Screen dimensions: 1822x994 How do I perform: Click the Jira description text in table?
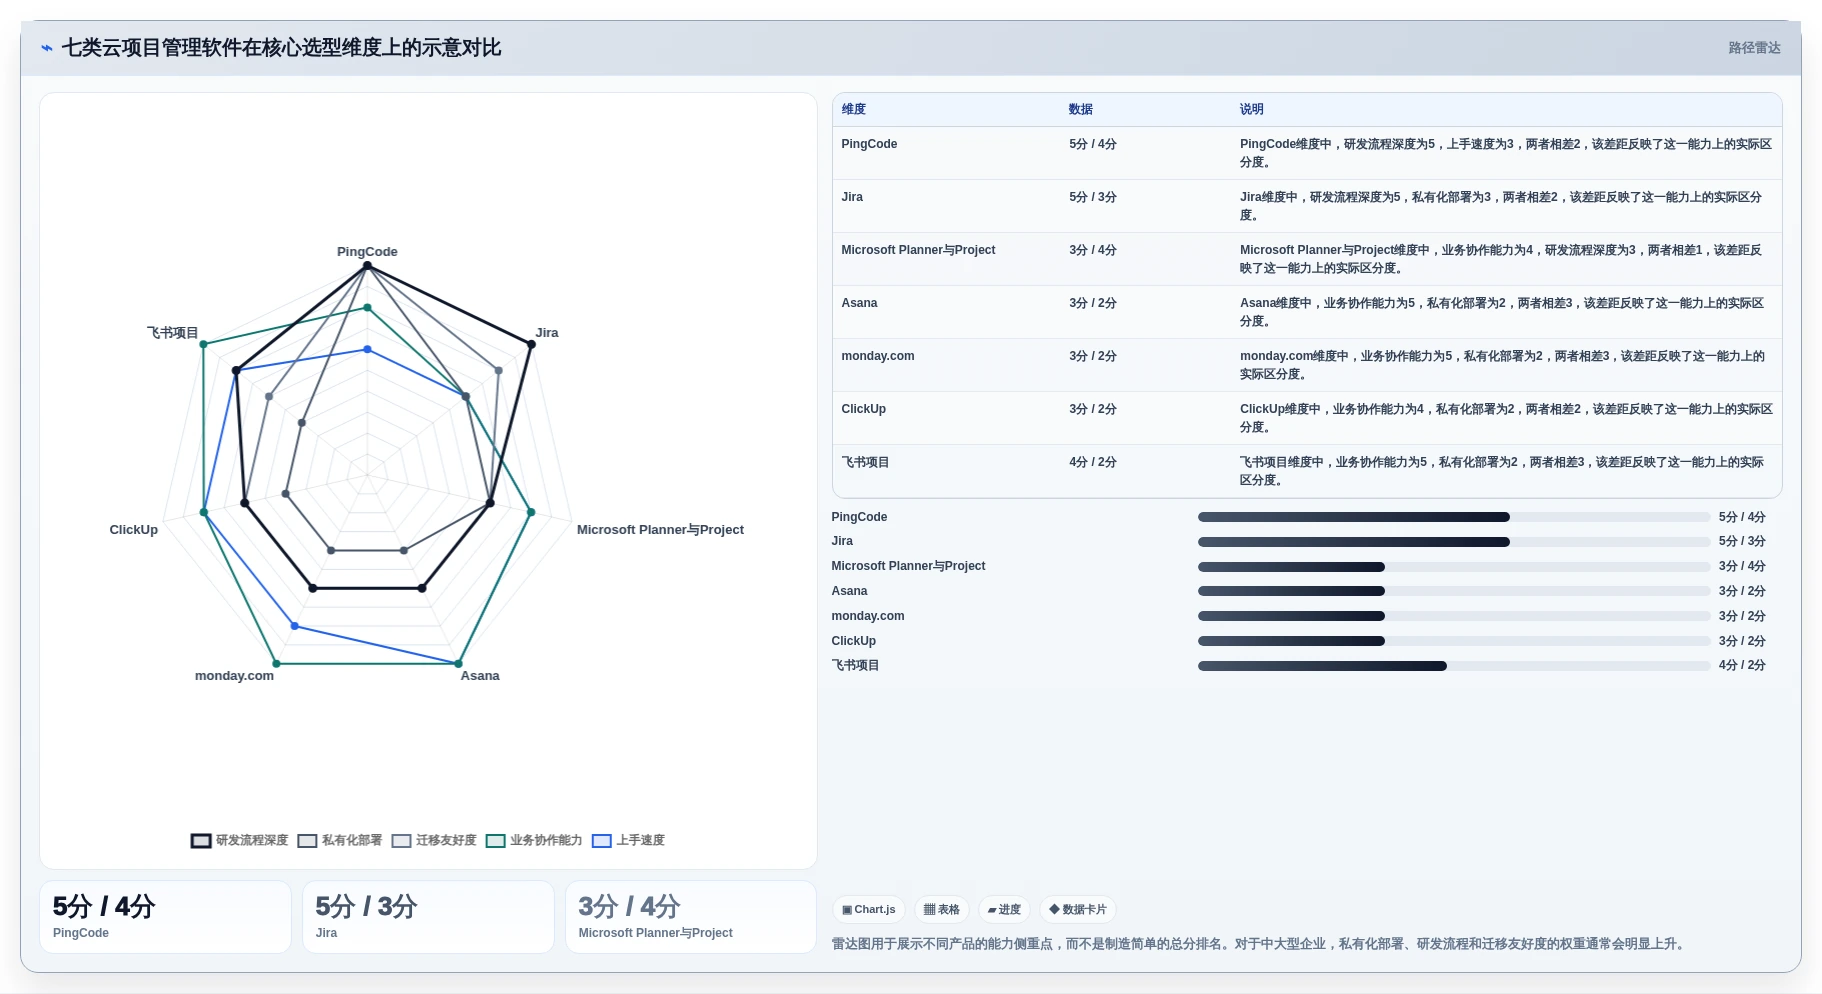tap(1500, 206)
